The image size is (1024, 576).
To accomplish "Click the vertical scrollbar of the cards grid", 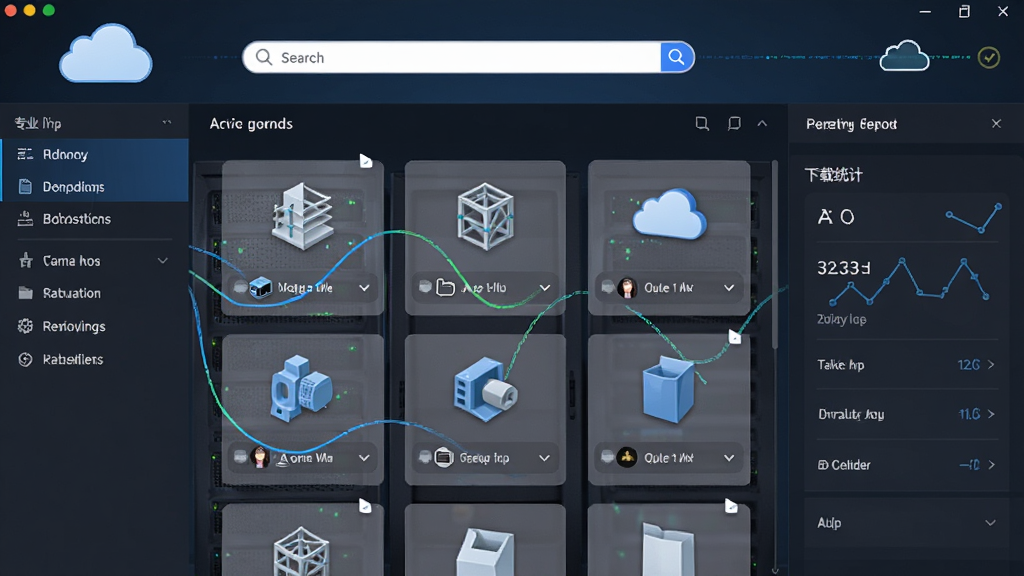I will pyautogui.click(x=775, y=255).
